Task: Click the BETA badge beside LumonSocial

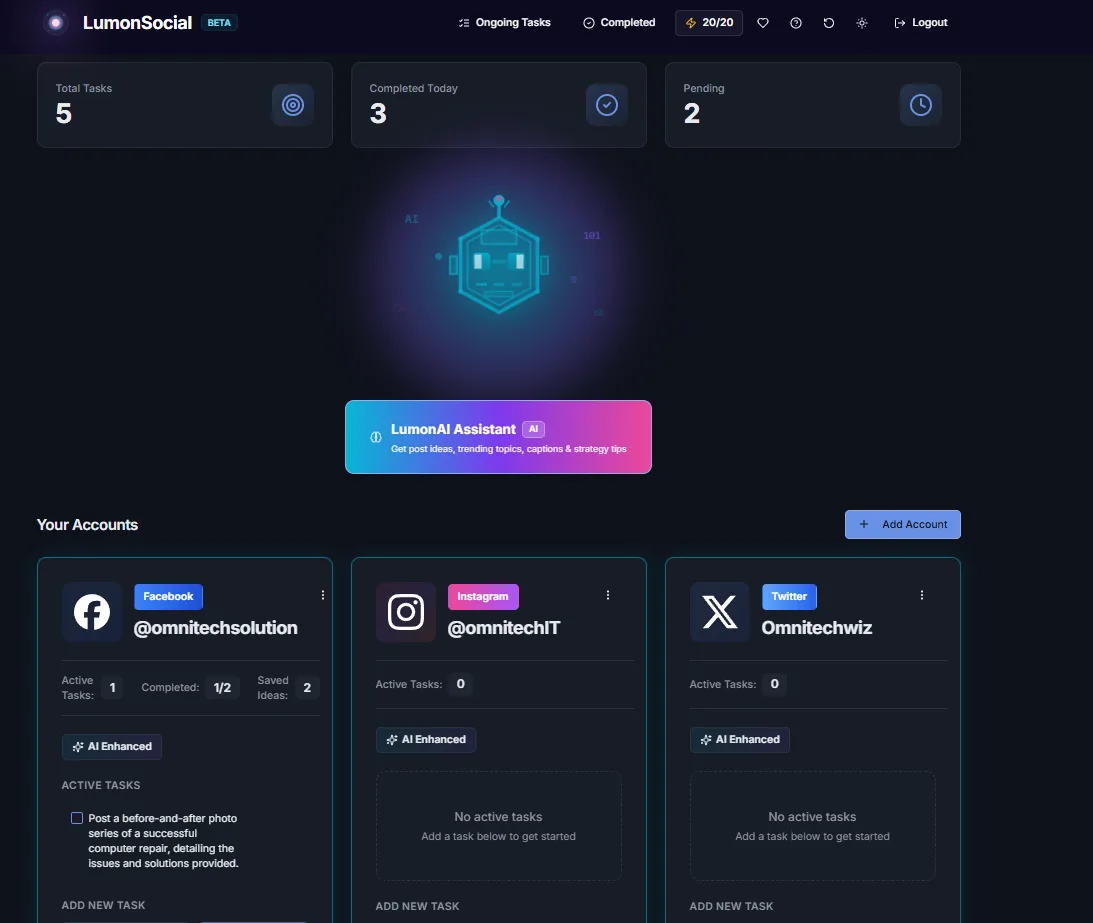Action: pyautogui.click(x=219, y=23)
